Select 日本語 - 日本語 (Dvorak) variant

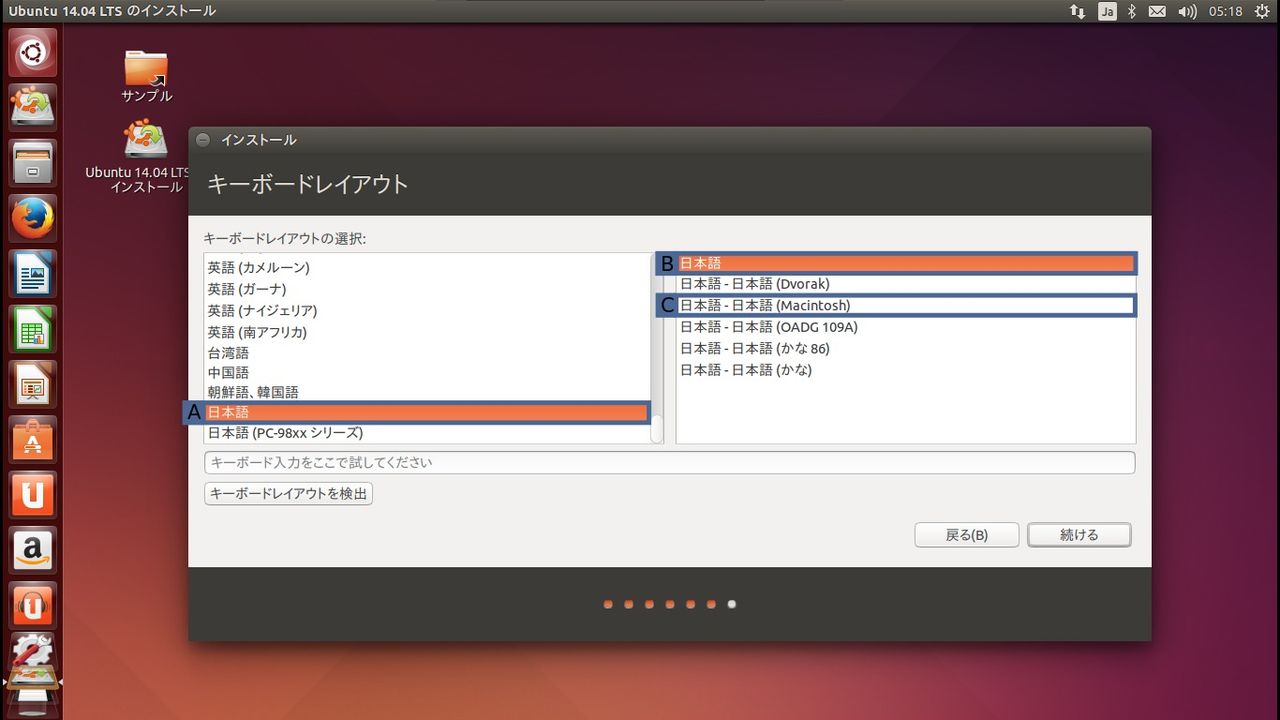tap(906, 284)
